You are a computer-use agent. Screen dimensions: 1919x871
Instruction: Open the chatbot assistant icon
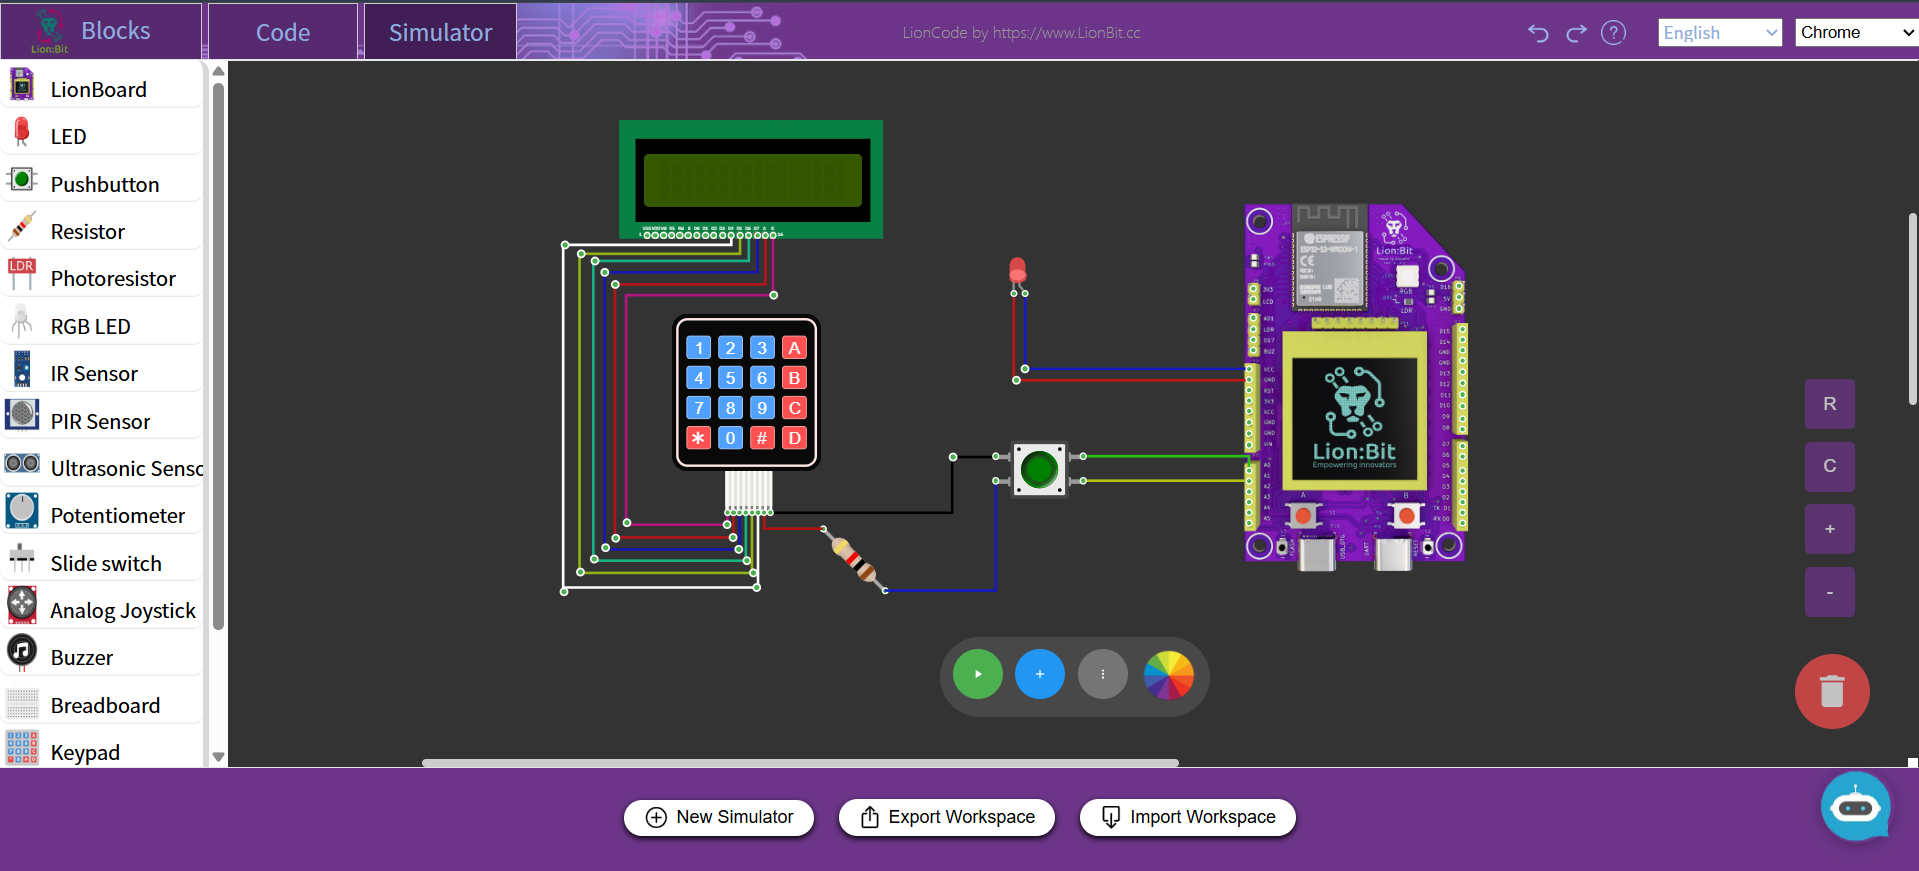[x=1855, y=807]
